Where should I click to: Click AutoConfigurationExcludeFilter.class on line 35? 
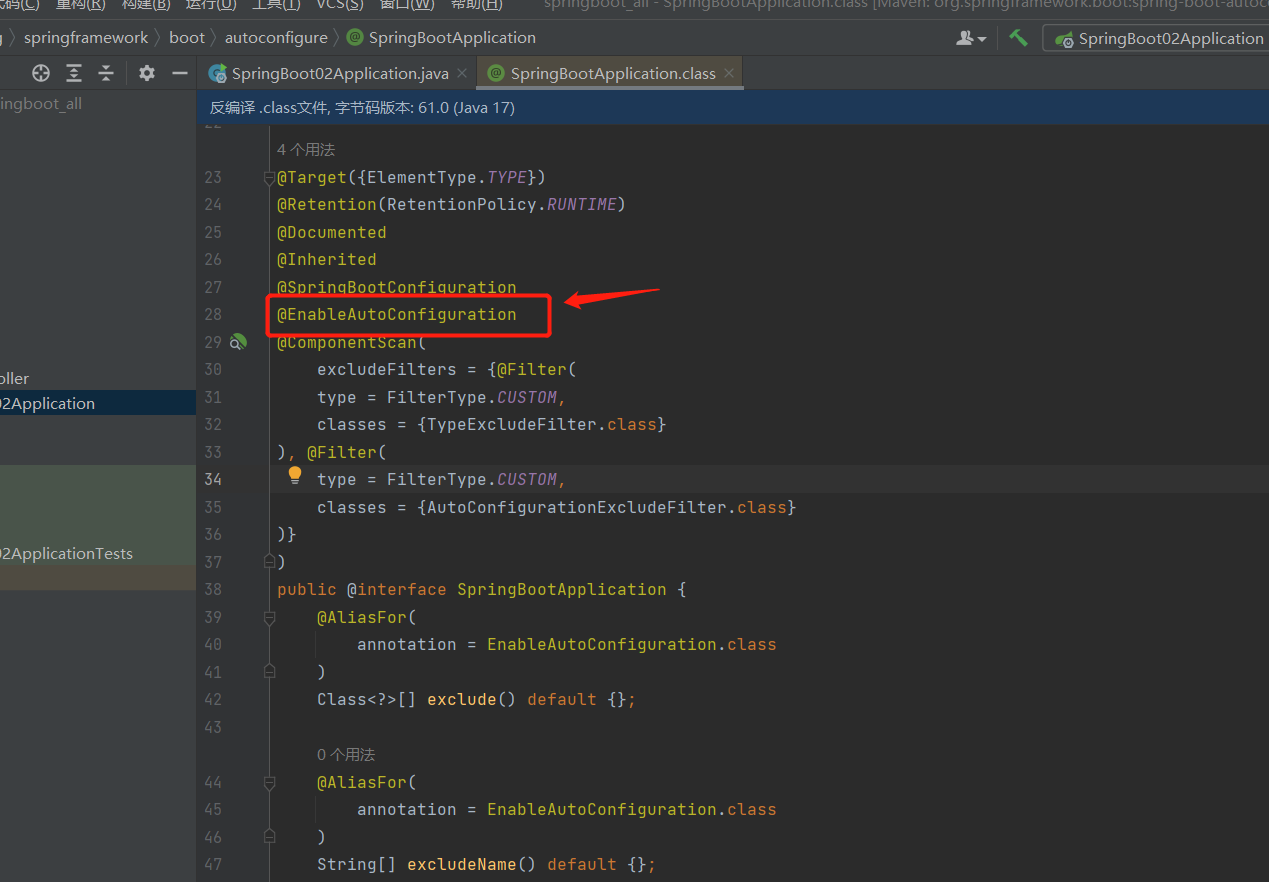click(607, 508)
